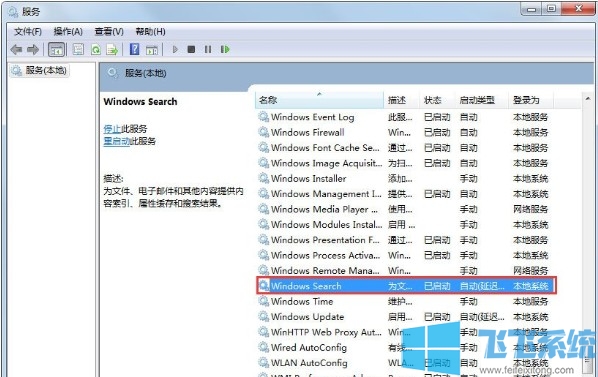598x377 pixels.
Task: Click gear icon of Wired AutoConfig
Action: click(x=264, y=347)
